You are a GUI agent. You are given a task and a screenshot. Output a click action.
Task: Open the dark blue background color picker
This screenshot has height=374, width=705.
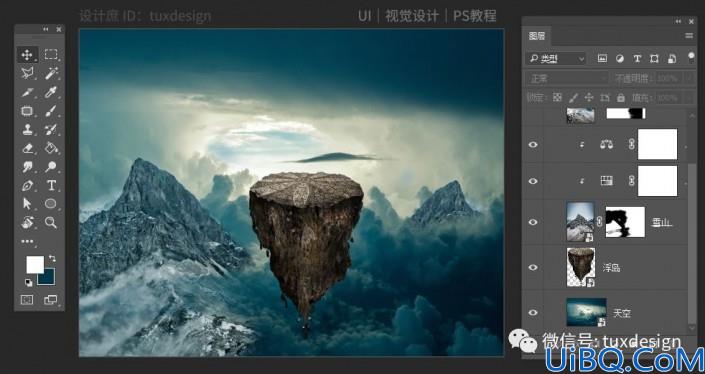[49, 279]
